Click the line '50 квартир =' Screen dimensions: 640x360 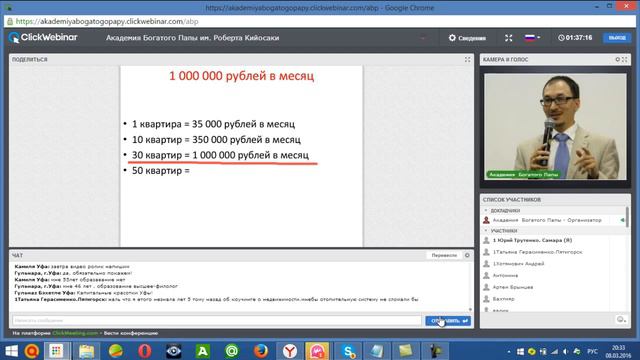click(160, 171)
